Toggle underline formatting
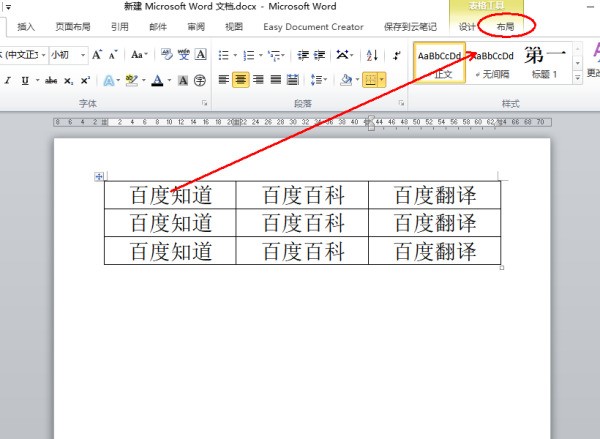This screenshot has height=439, width=600. pyautogui.click(x=25, y=80)
